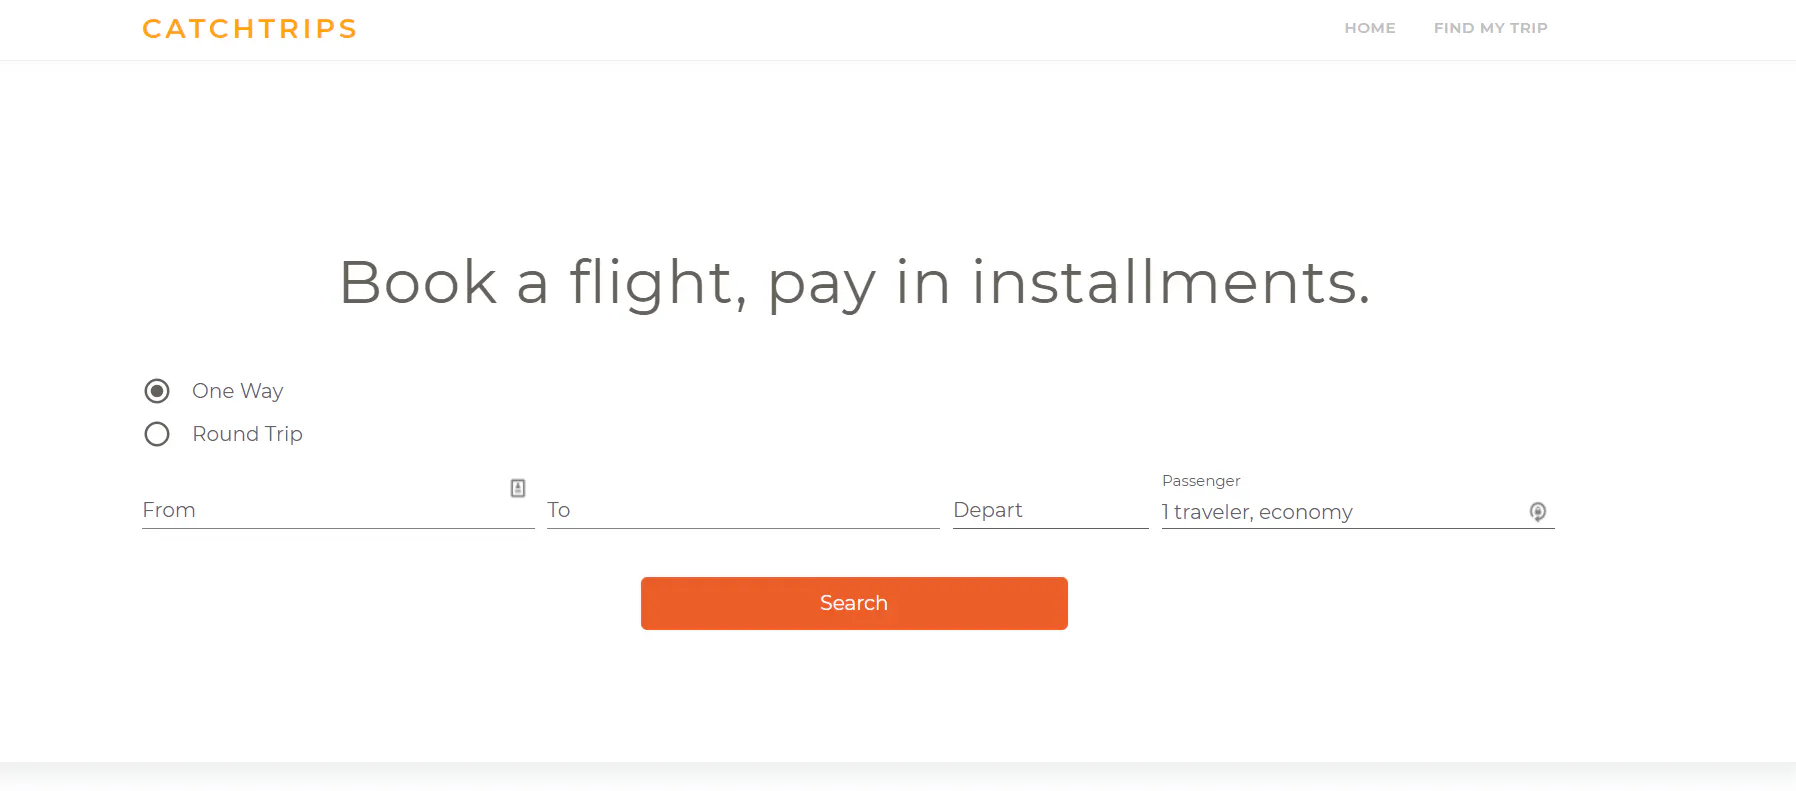
Task: Select the One Way radio button
Action: click(x=157, y=391)
